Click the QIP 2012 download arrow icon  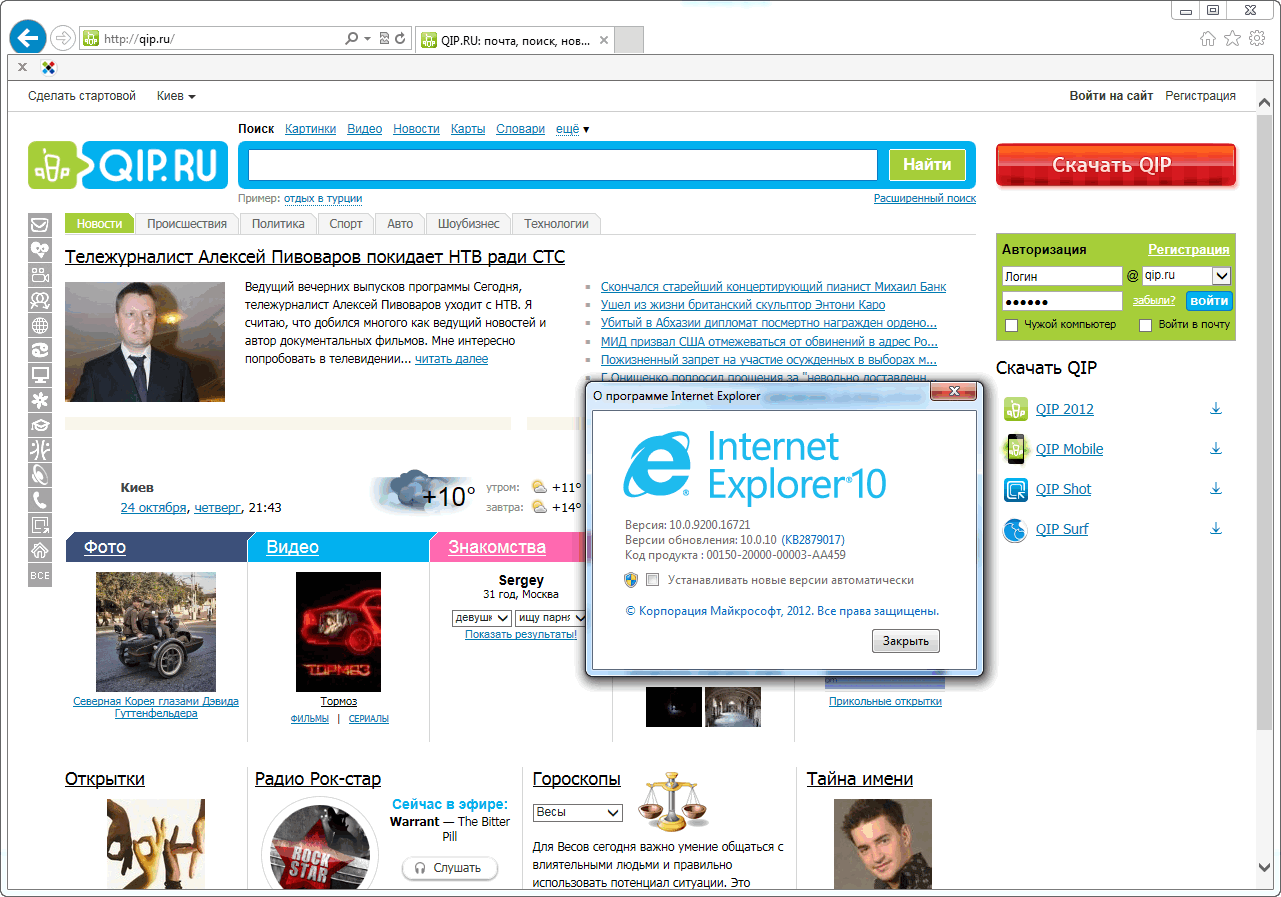coord(1216,408)
